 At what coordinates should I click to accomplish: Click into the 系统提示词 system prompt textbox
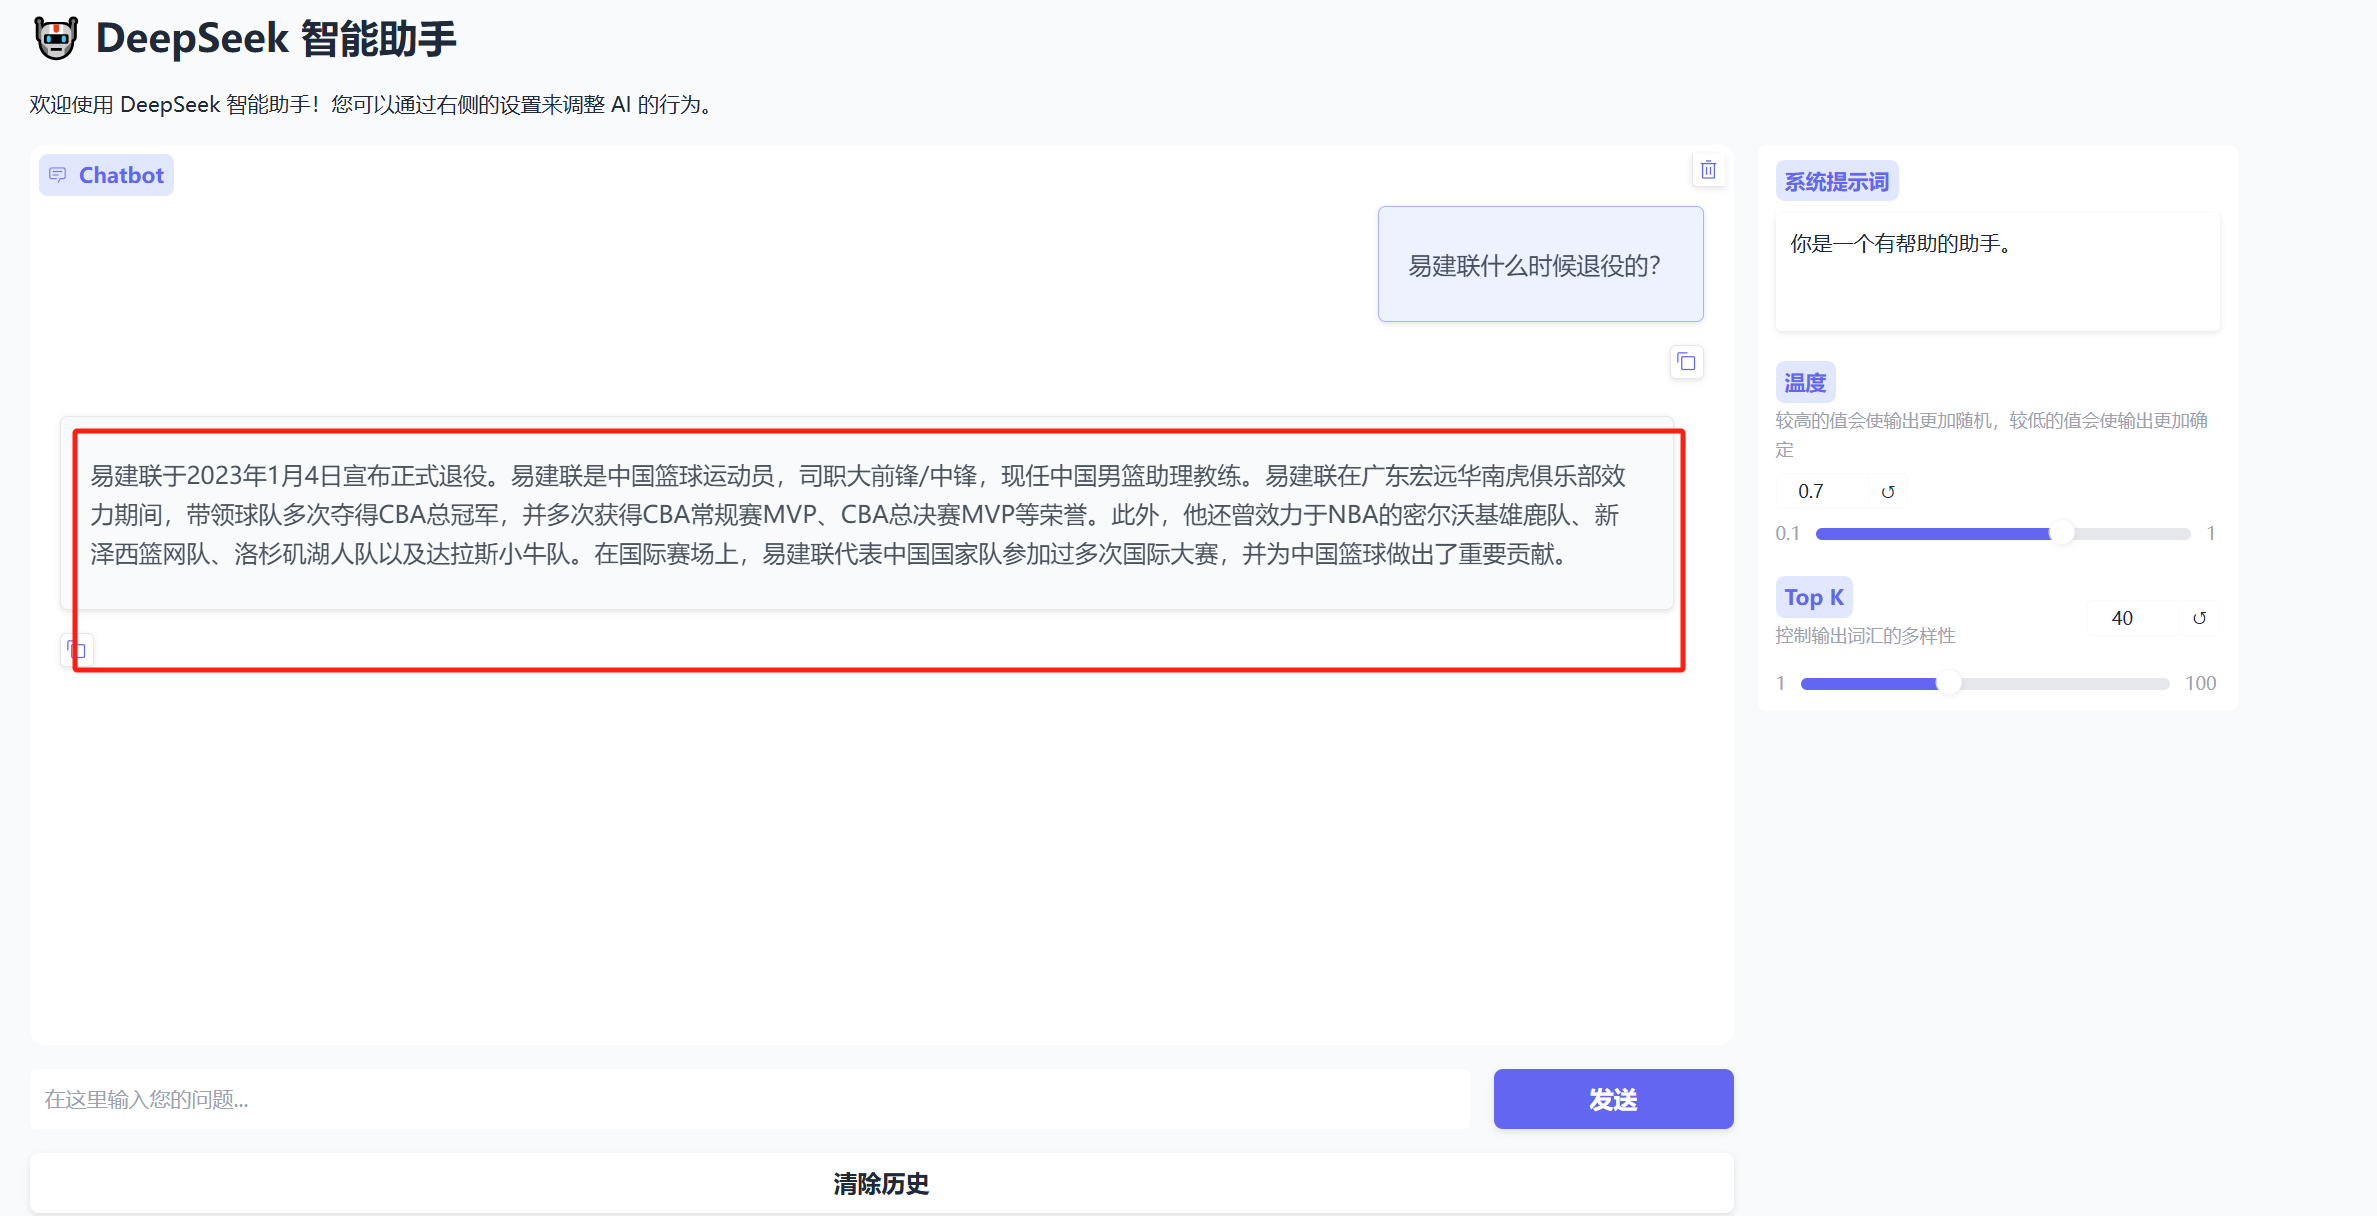coord(1997,270)
